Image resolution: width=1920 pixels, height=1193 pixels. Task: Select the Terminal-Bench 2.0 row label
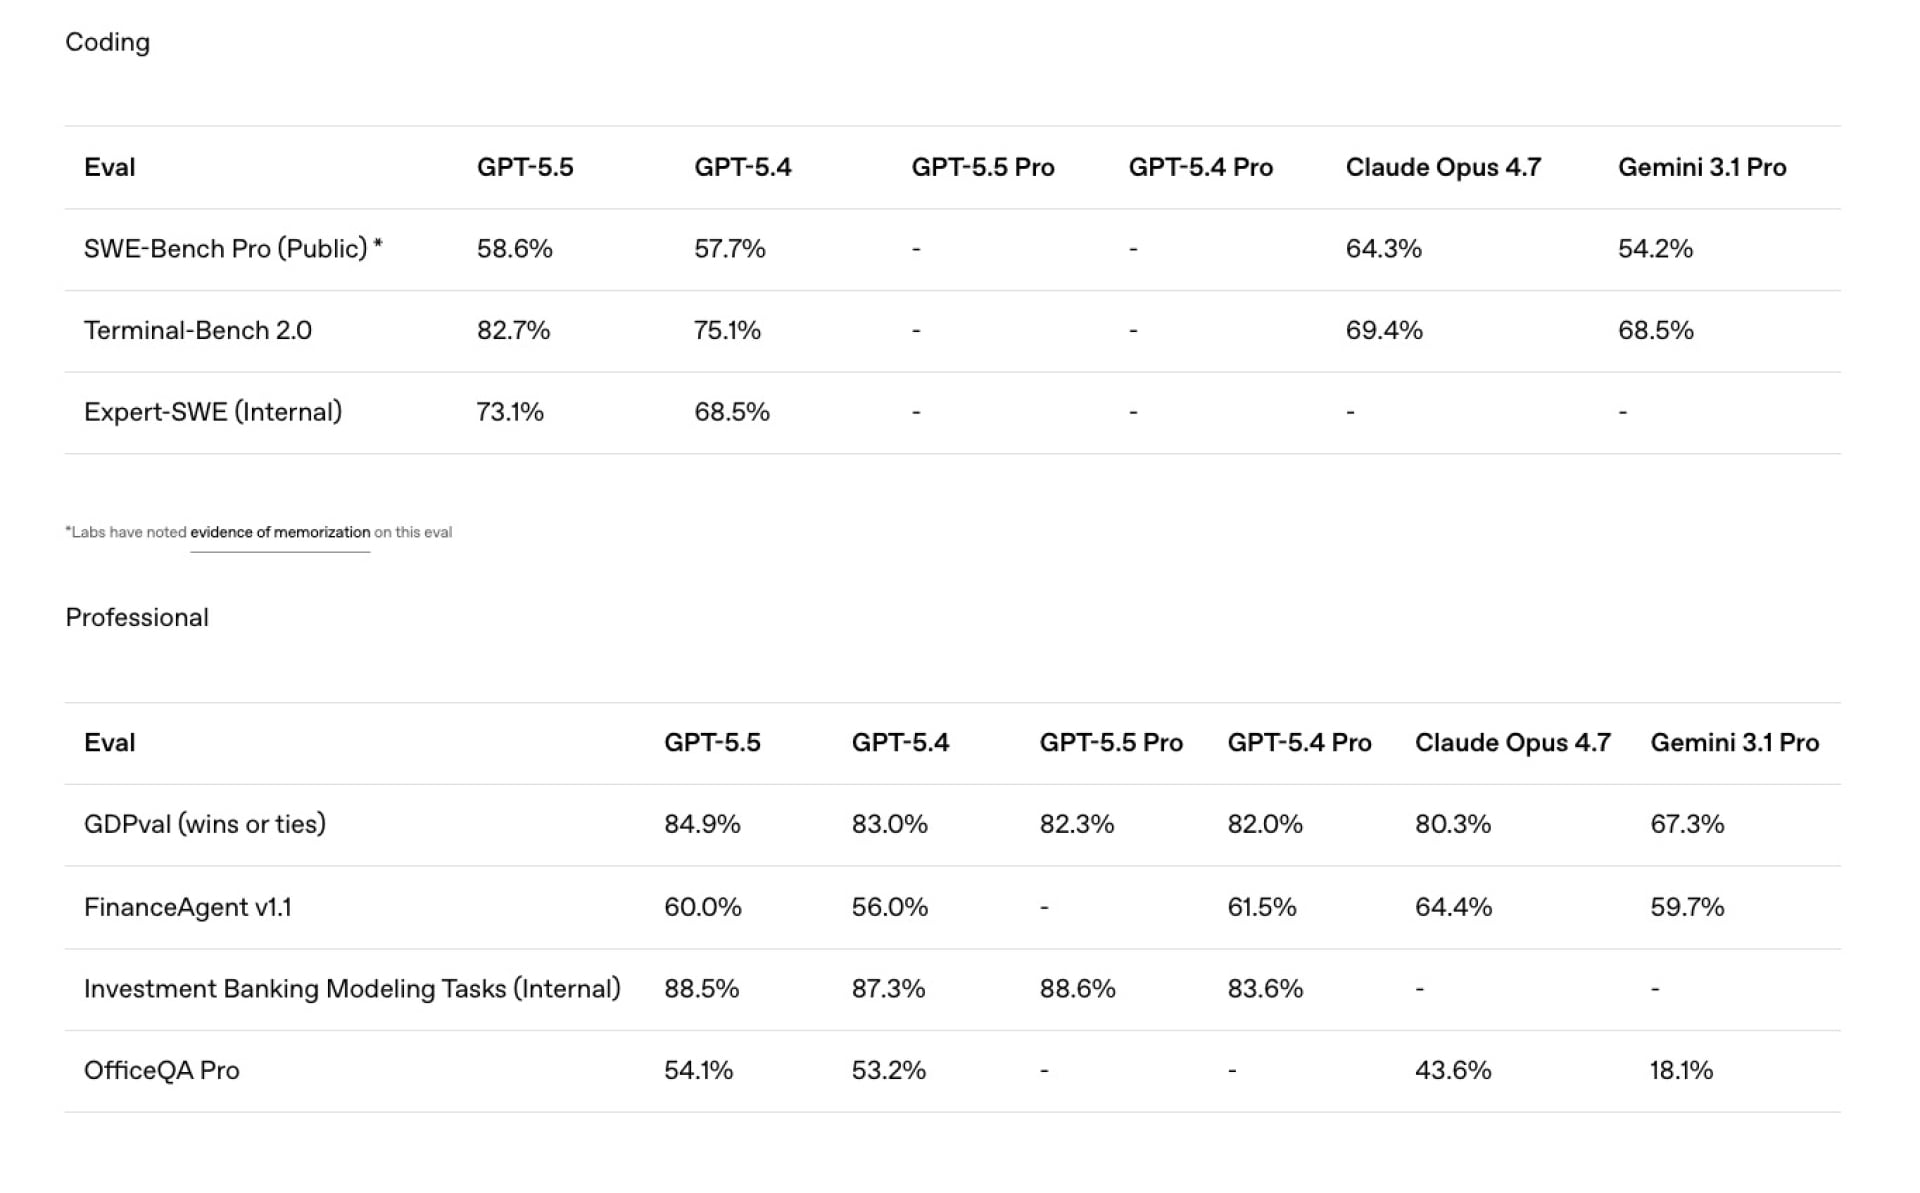point(198,330)
